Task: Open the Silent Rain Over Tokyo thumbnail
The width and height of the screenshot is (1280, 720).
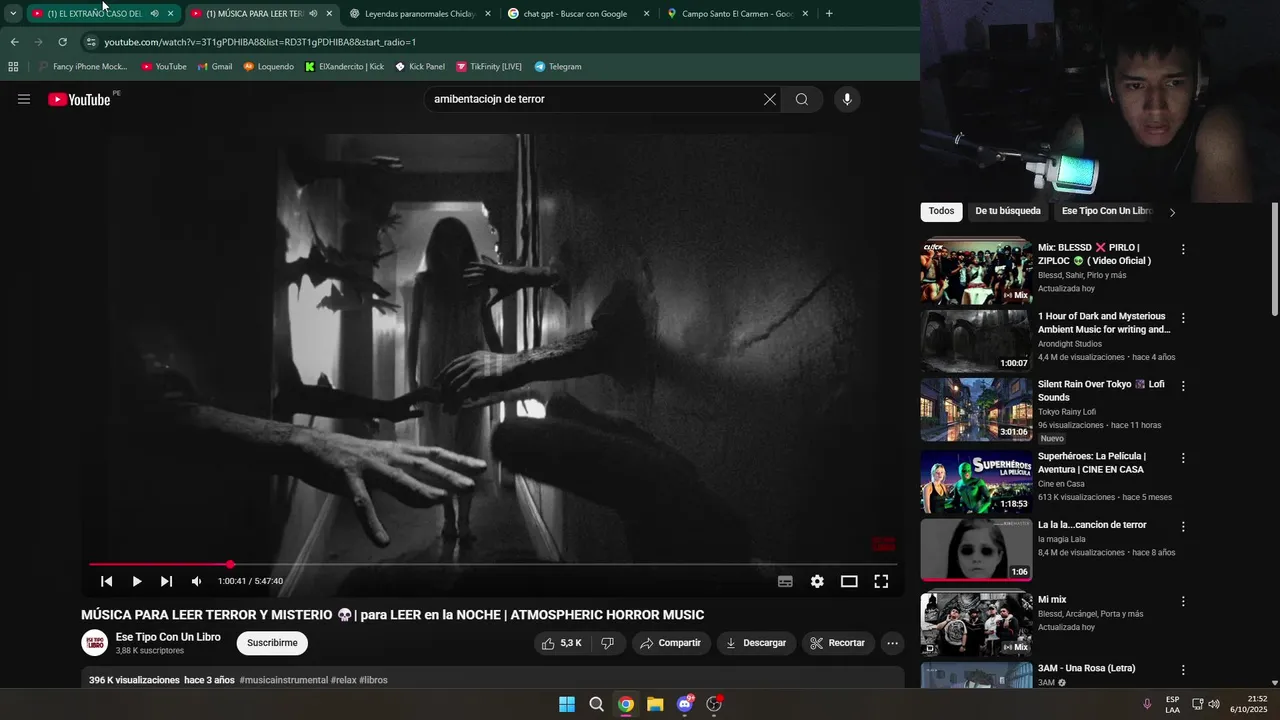Action: click(x=976, y=409)
